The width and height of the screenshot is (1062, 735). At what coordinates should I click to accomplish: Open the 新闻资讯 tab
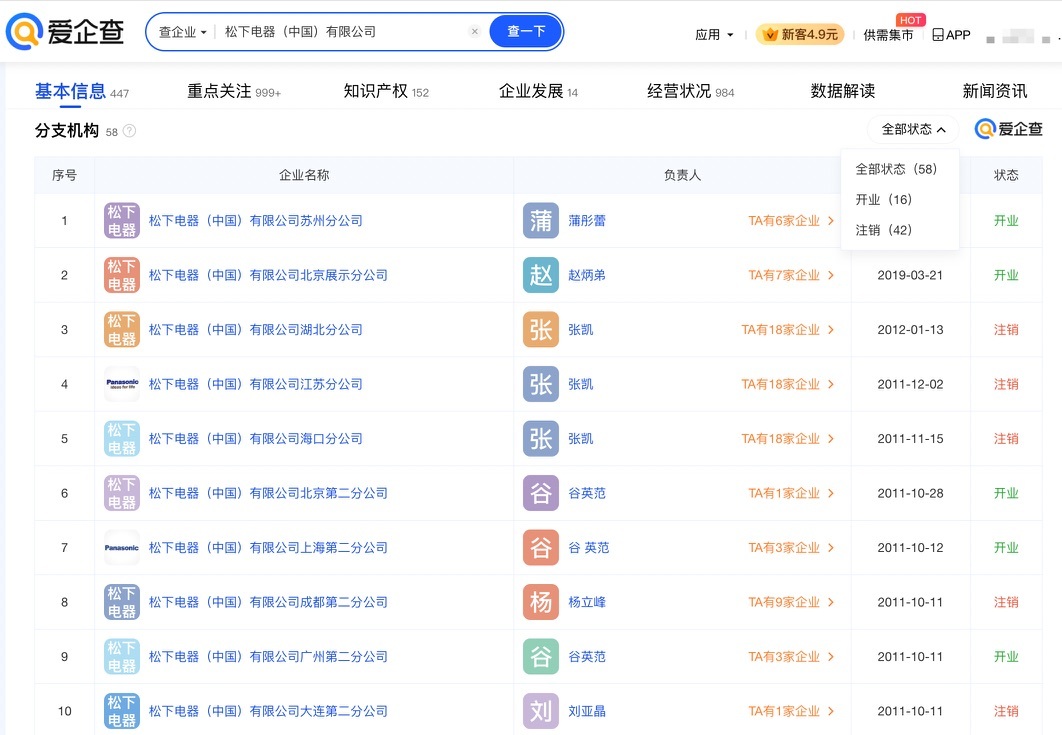(994, 91)
